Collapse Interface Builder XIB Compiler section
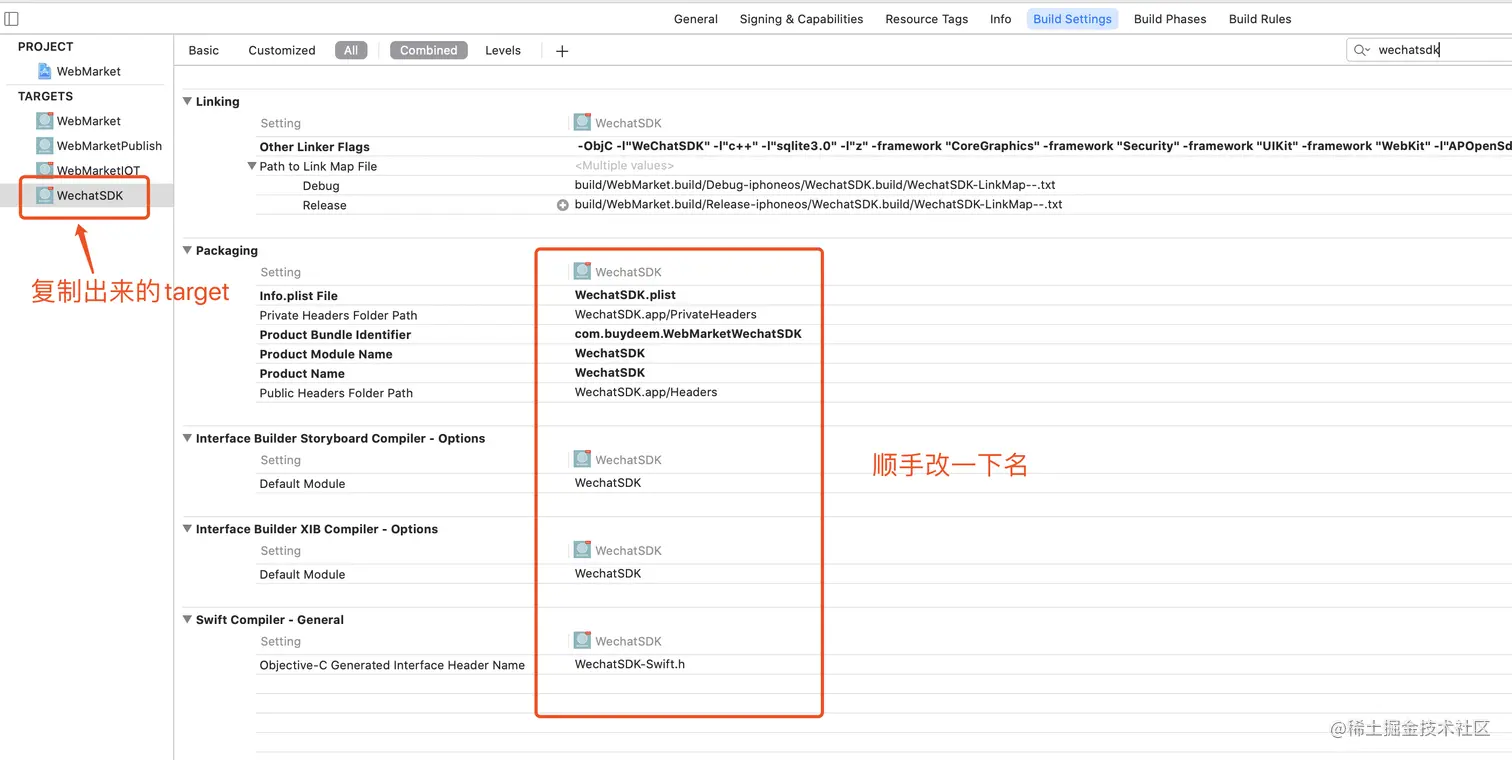The image size is (1512, 760). click(x=187, y=528)
